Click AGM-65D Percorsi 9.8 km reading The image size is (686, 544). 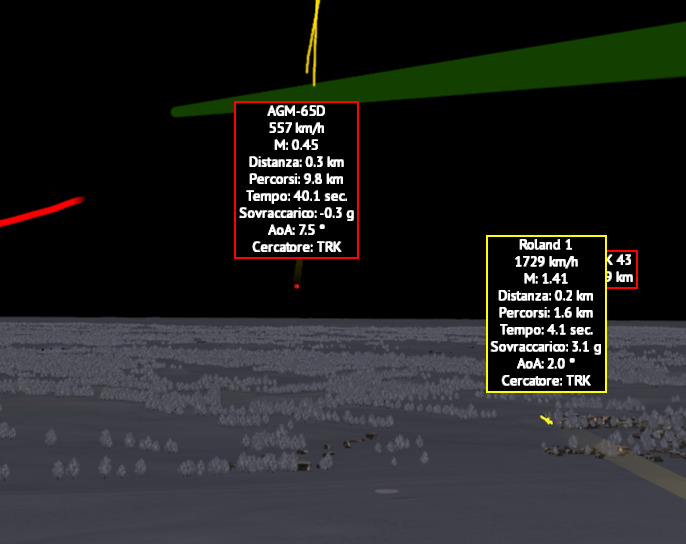pyautogui.click(x=296, y=179)
